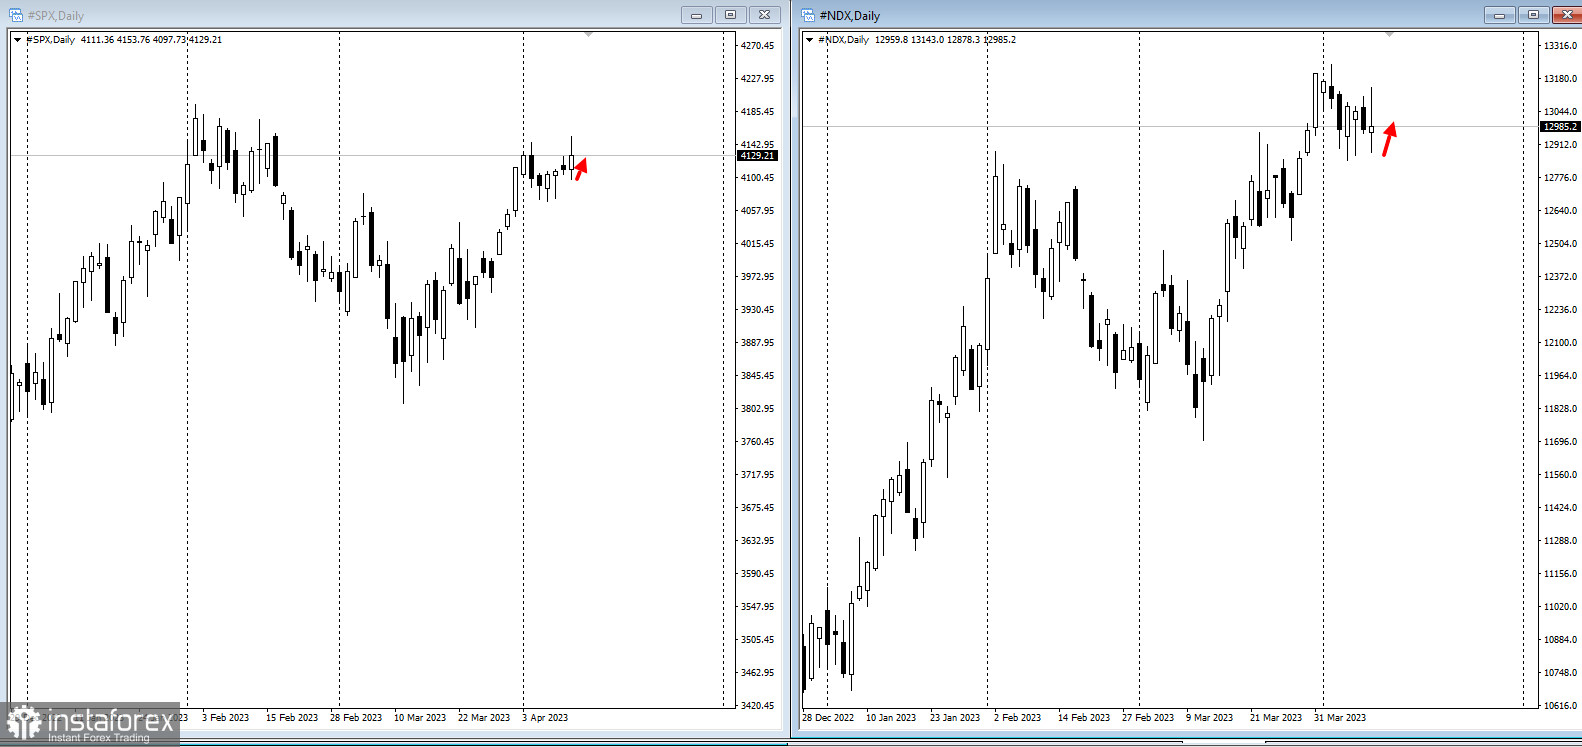Click the chart shift marker on the NDX chart
1582x747 pixels.
pos(1389,35)
